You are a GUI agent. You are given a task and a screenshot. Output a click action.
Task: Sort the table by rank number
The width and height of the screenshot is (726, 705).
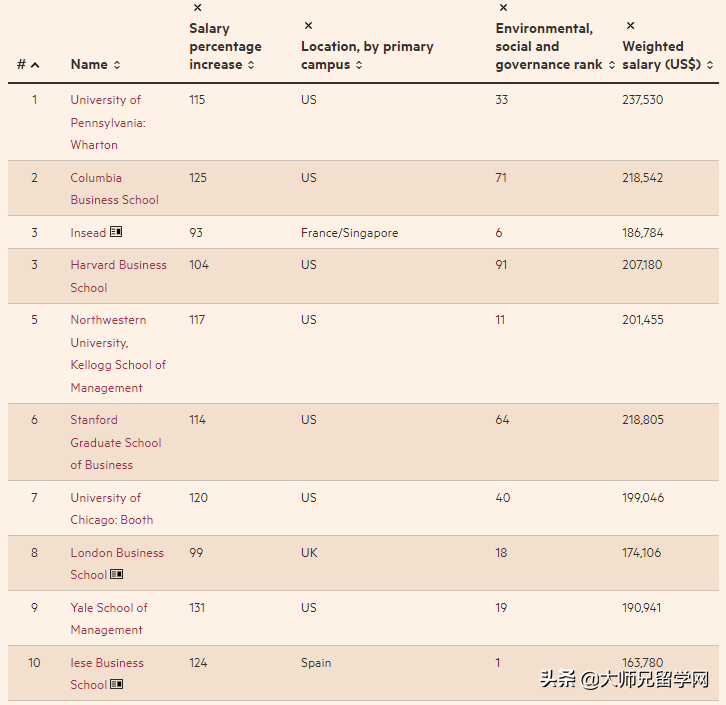click(28, 65)
